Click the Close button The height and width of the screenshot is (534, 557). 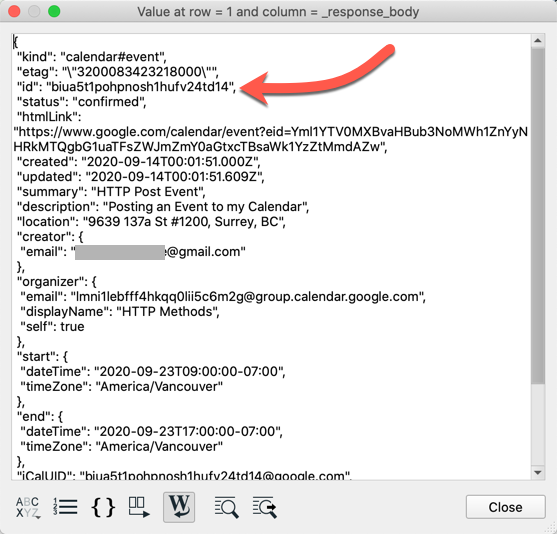(505, 507)
